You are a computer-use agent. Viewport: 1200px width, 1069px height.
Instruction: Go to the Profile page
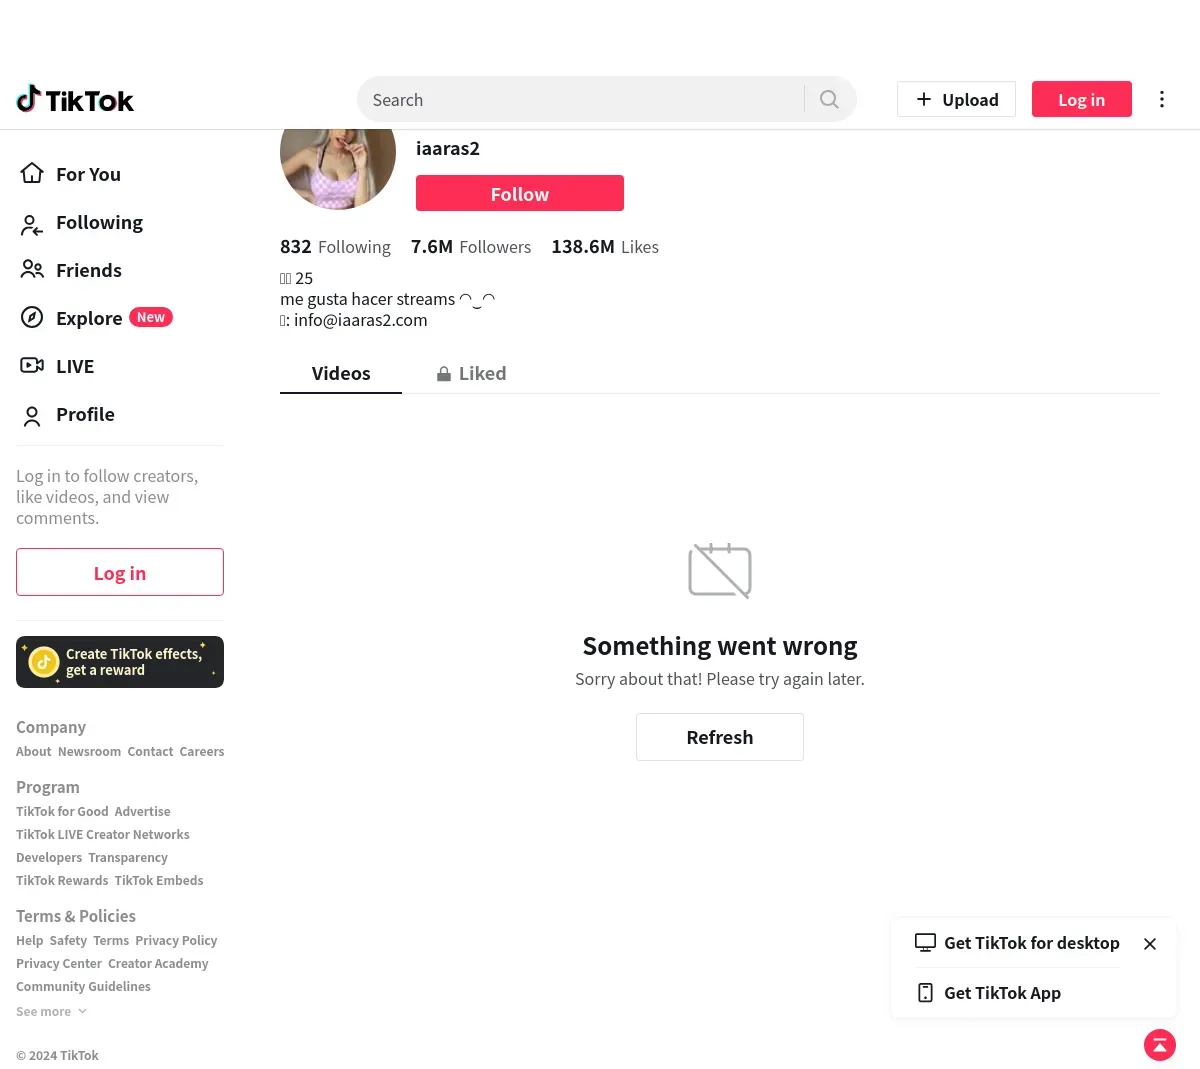(85, 414)
